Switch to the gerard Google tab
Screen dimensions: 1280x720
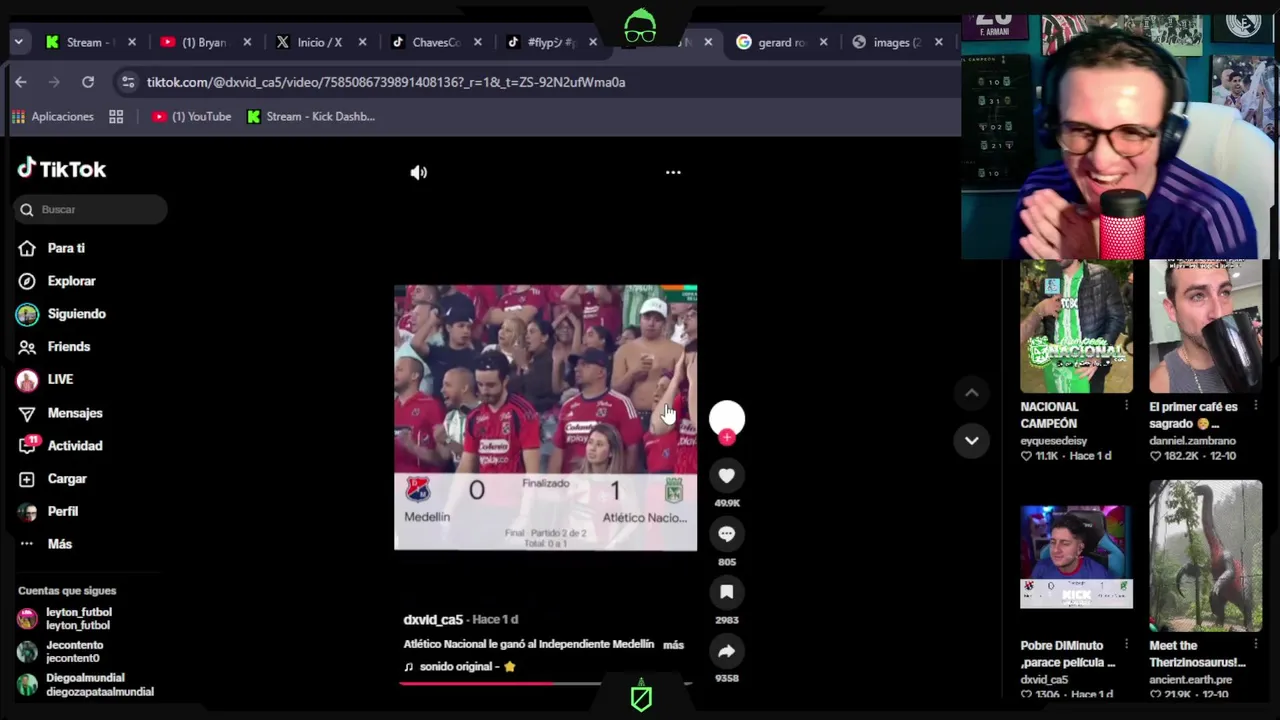pos(781,42)
